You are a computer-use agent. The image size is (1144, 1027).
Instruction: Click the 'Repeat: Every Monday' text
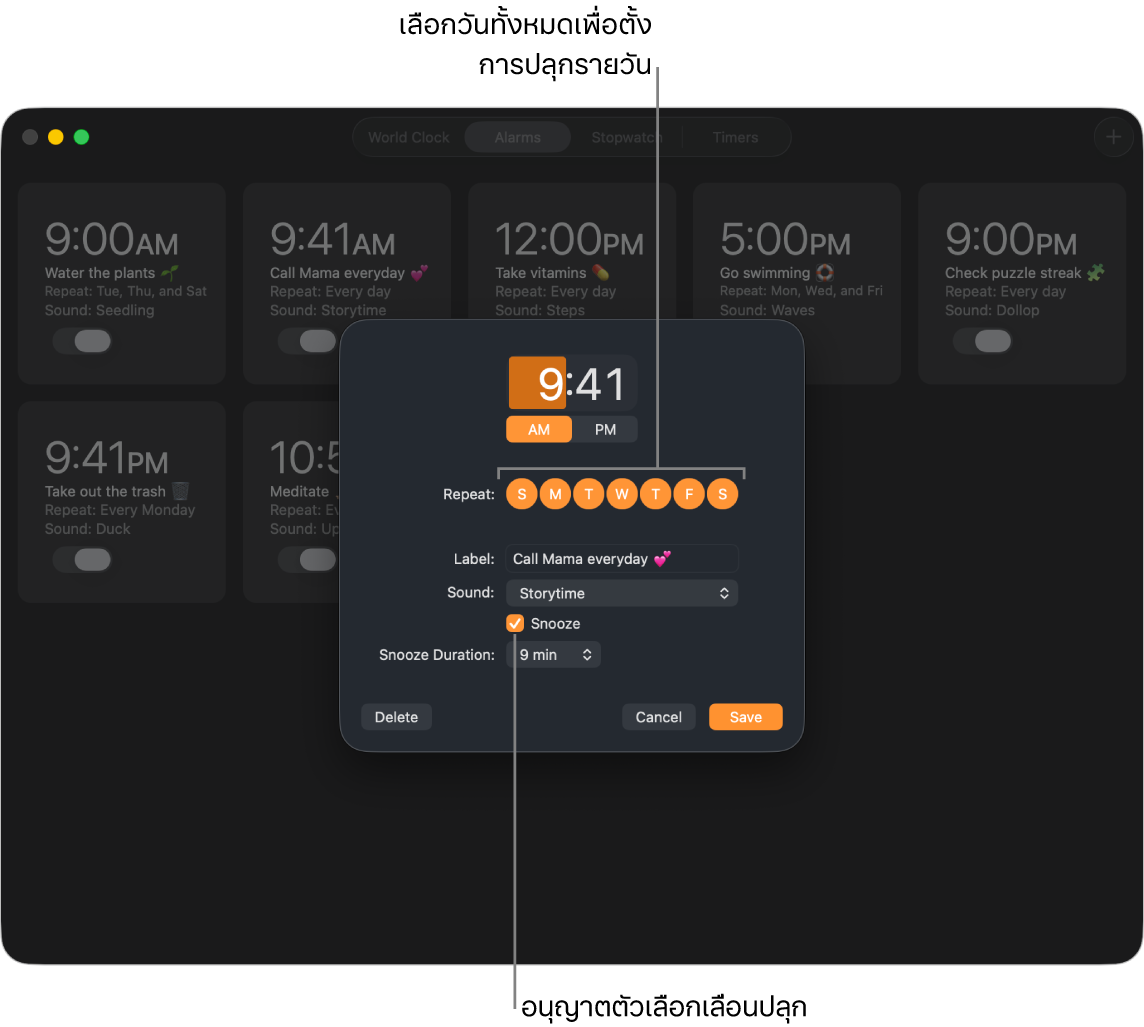pos(120,511)
